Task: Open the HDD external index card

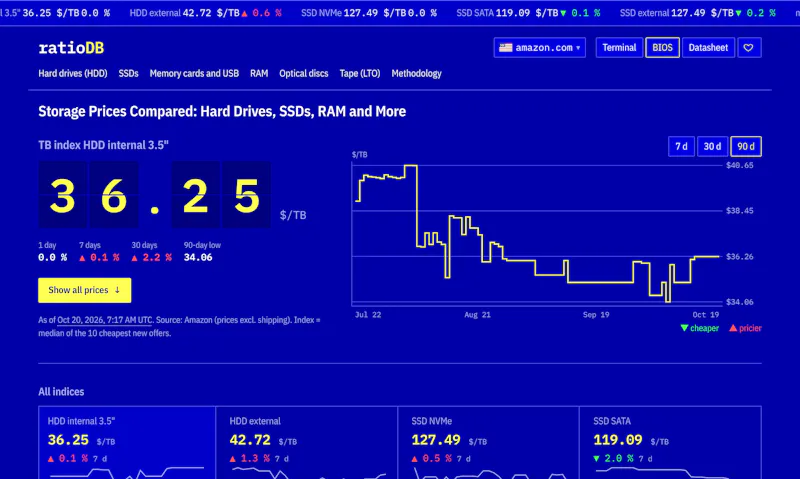Action: pos(307,442)
